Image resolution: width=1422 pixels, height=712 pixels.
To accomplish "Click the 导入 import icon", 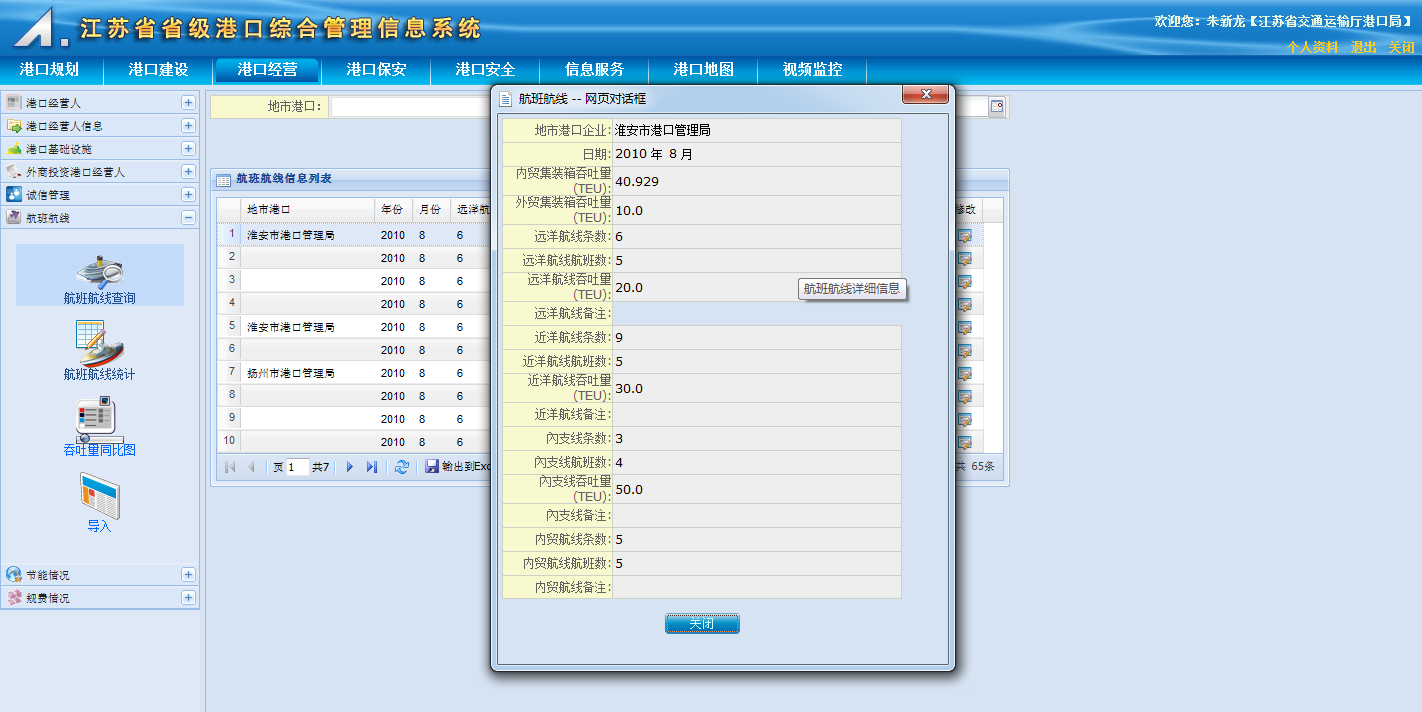I will coord(99,497).
